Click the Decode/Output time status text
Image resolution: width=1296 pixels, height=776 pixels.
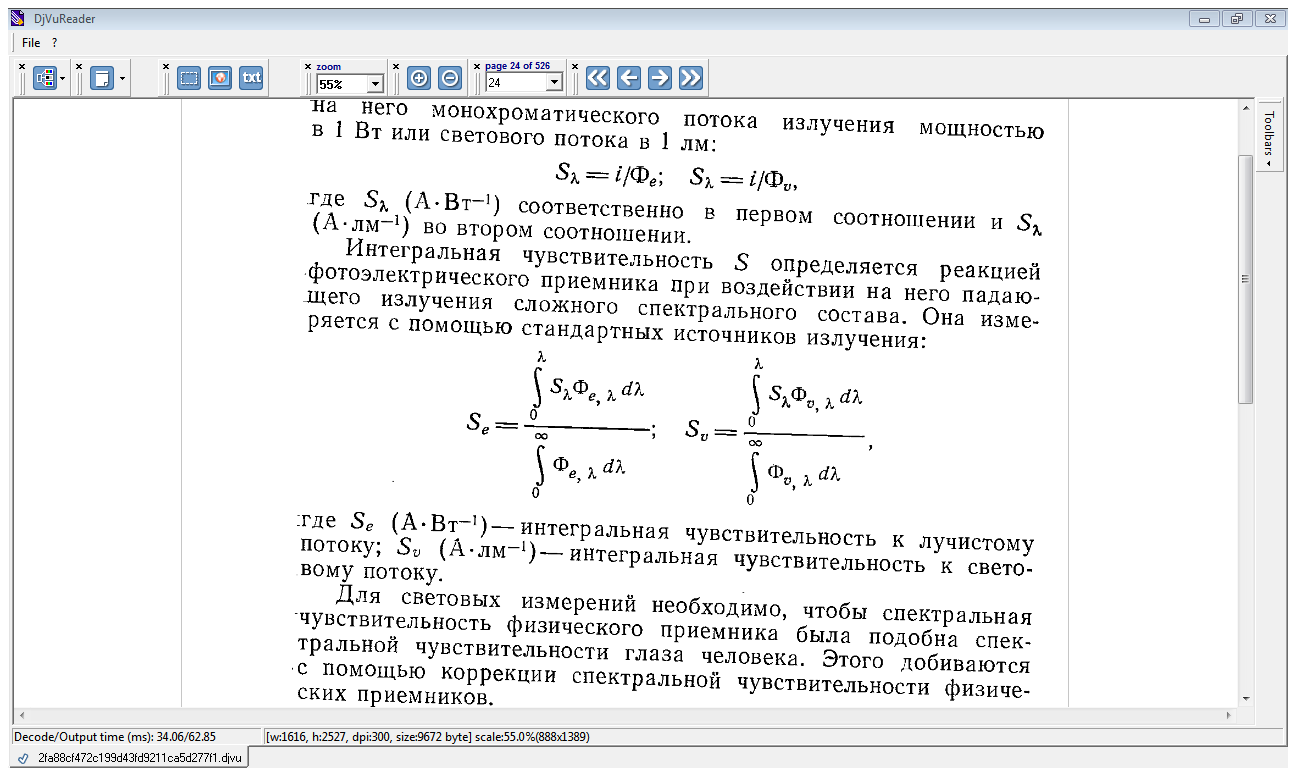115,736
